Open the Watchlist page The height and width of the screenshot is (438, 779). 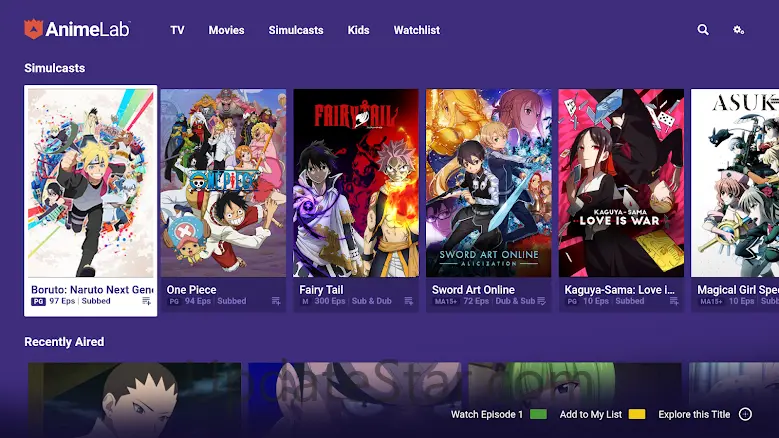coord(416,30)
